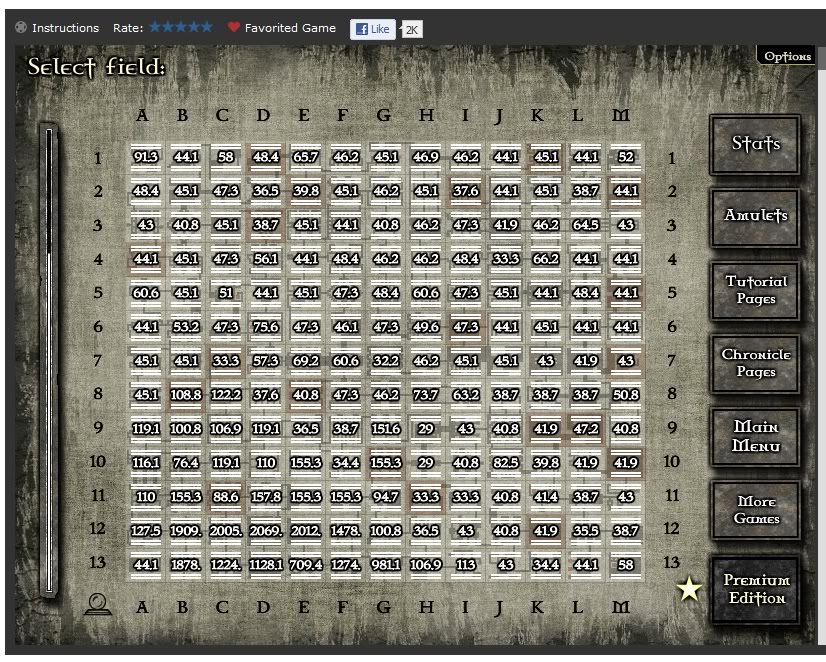Pick field L9 showing 47.2
Screen dimensions: 826x662
pyautogui.click(x=586, y=429)
